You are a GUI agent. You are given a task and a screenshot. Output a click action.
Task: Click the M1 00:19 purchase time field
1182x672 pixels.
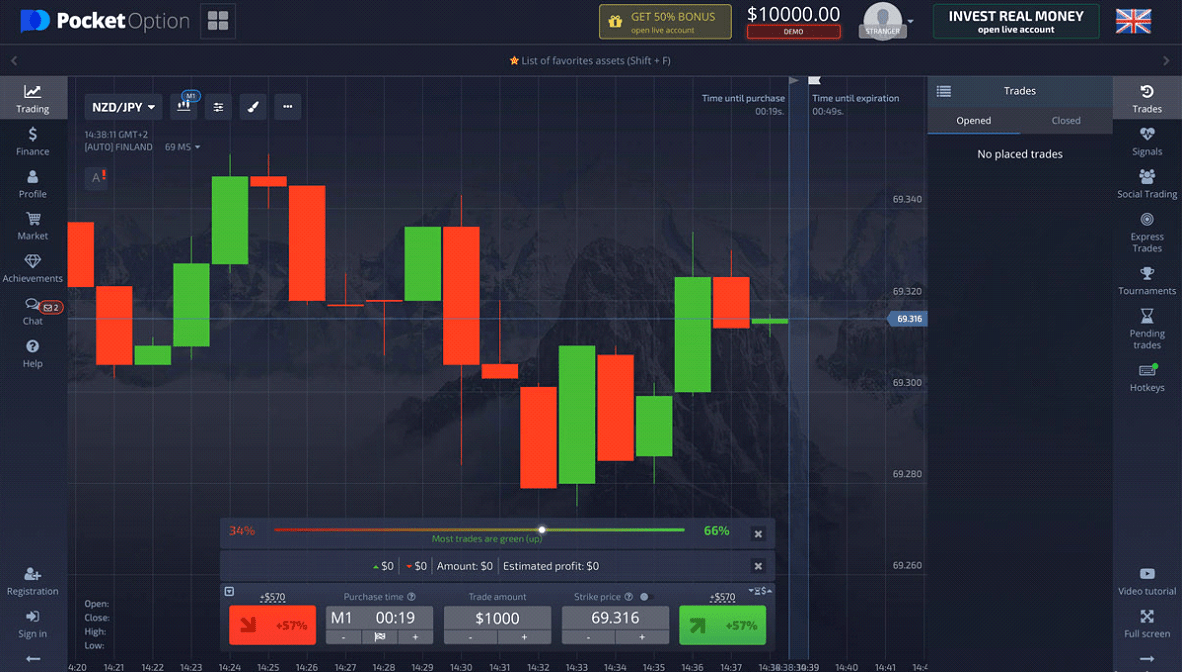(x=379, y=618)
